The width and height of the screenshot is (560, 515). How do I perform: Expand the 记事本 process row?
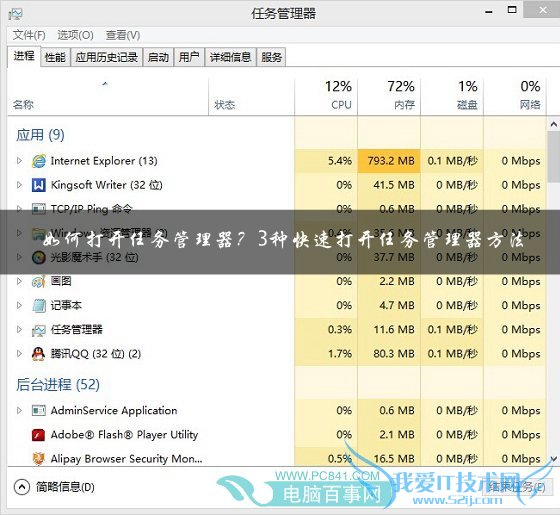[x=19, y=305]
